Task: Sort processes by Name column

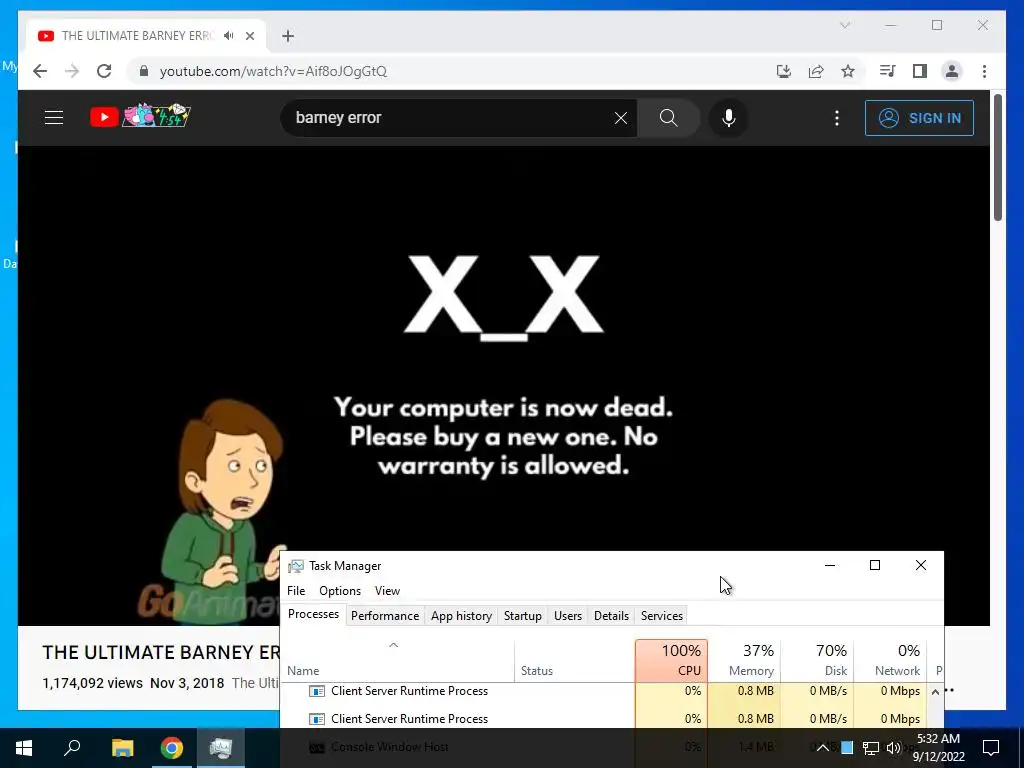Action: point(398,661)
